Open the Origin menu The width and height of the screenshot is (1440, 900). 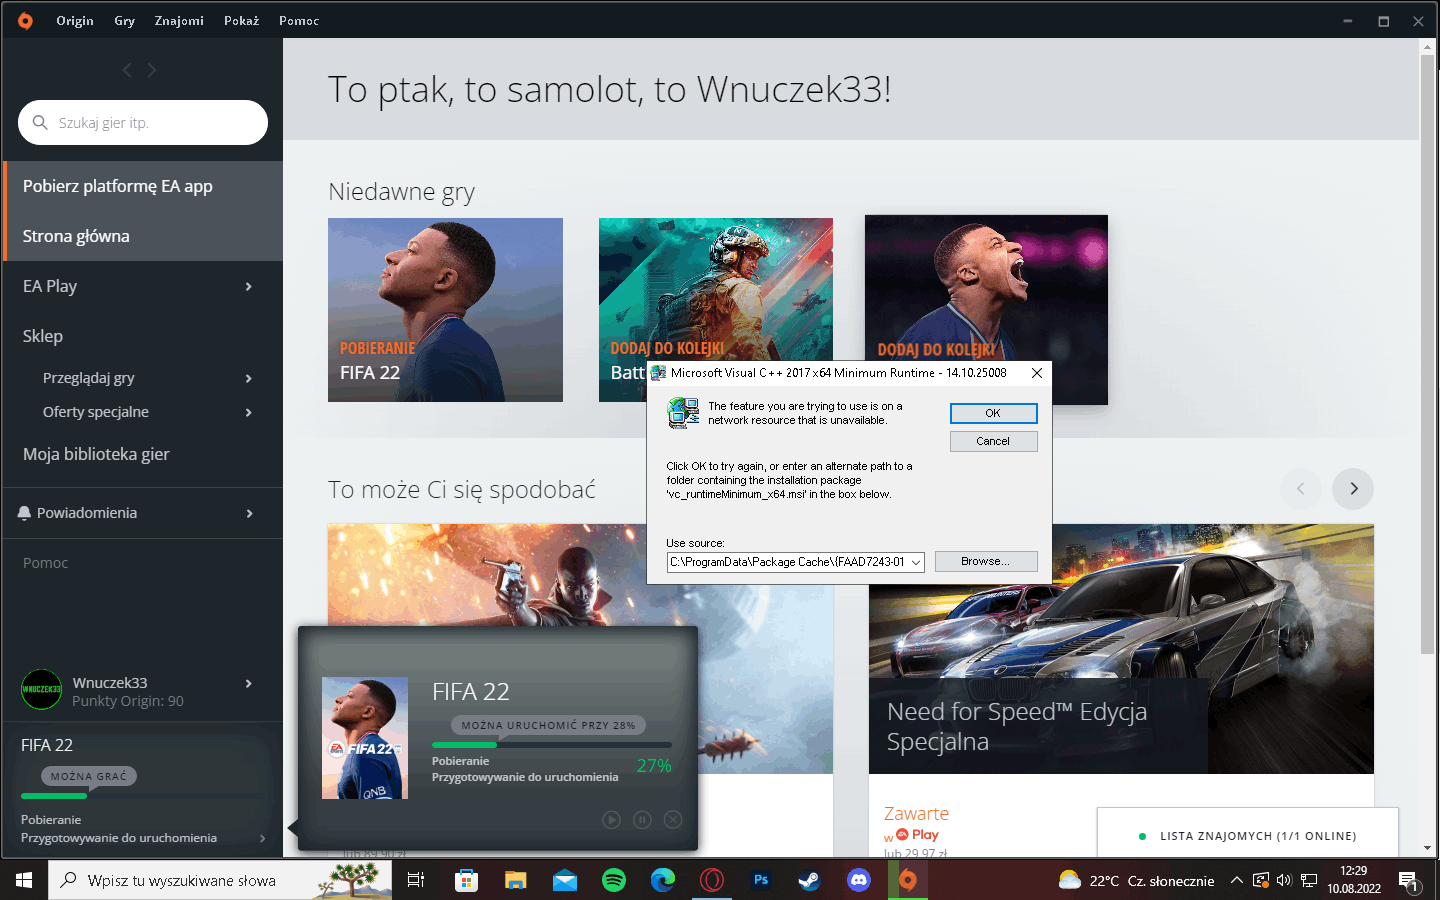click(x=75, y=20)
